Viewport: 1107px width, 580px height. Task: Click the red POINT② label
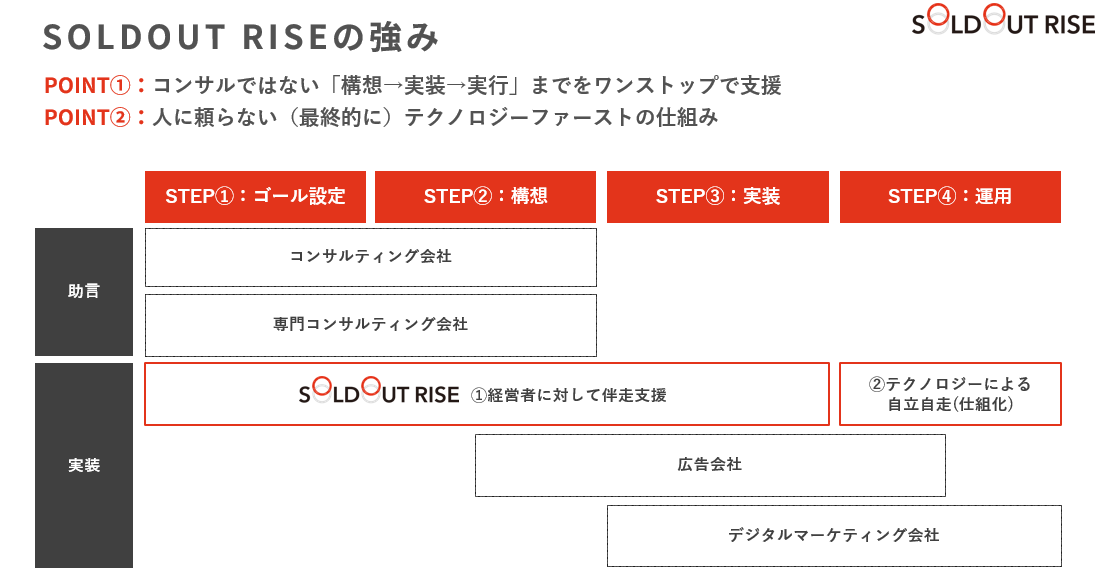pyautogui.click(x=88, y=117)
